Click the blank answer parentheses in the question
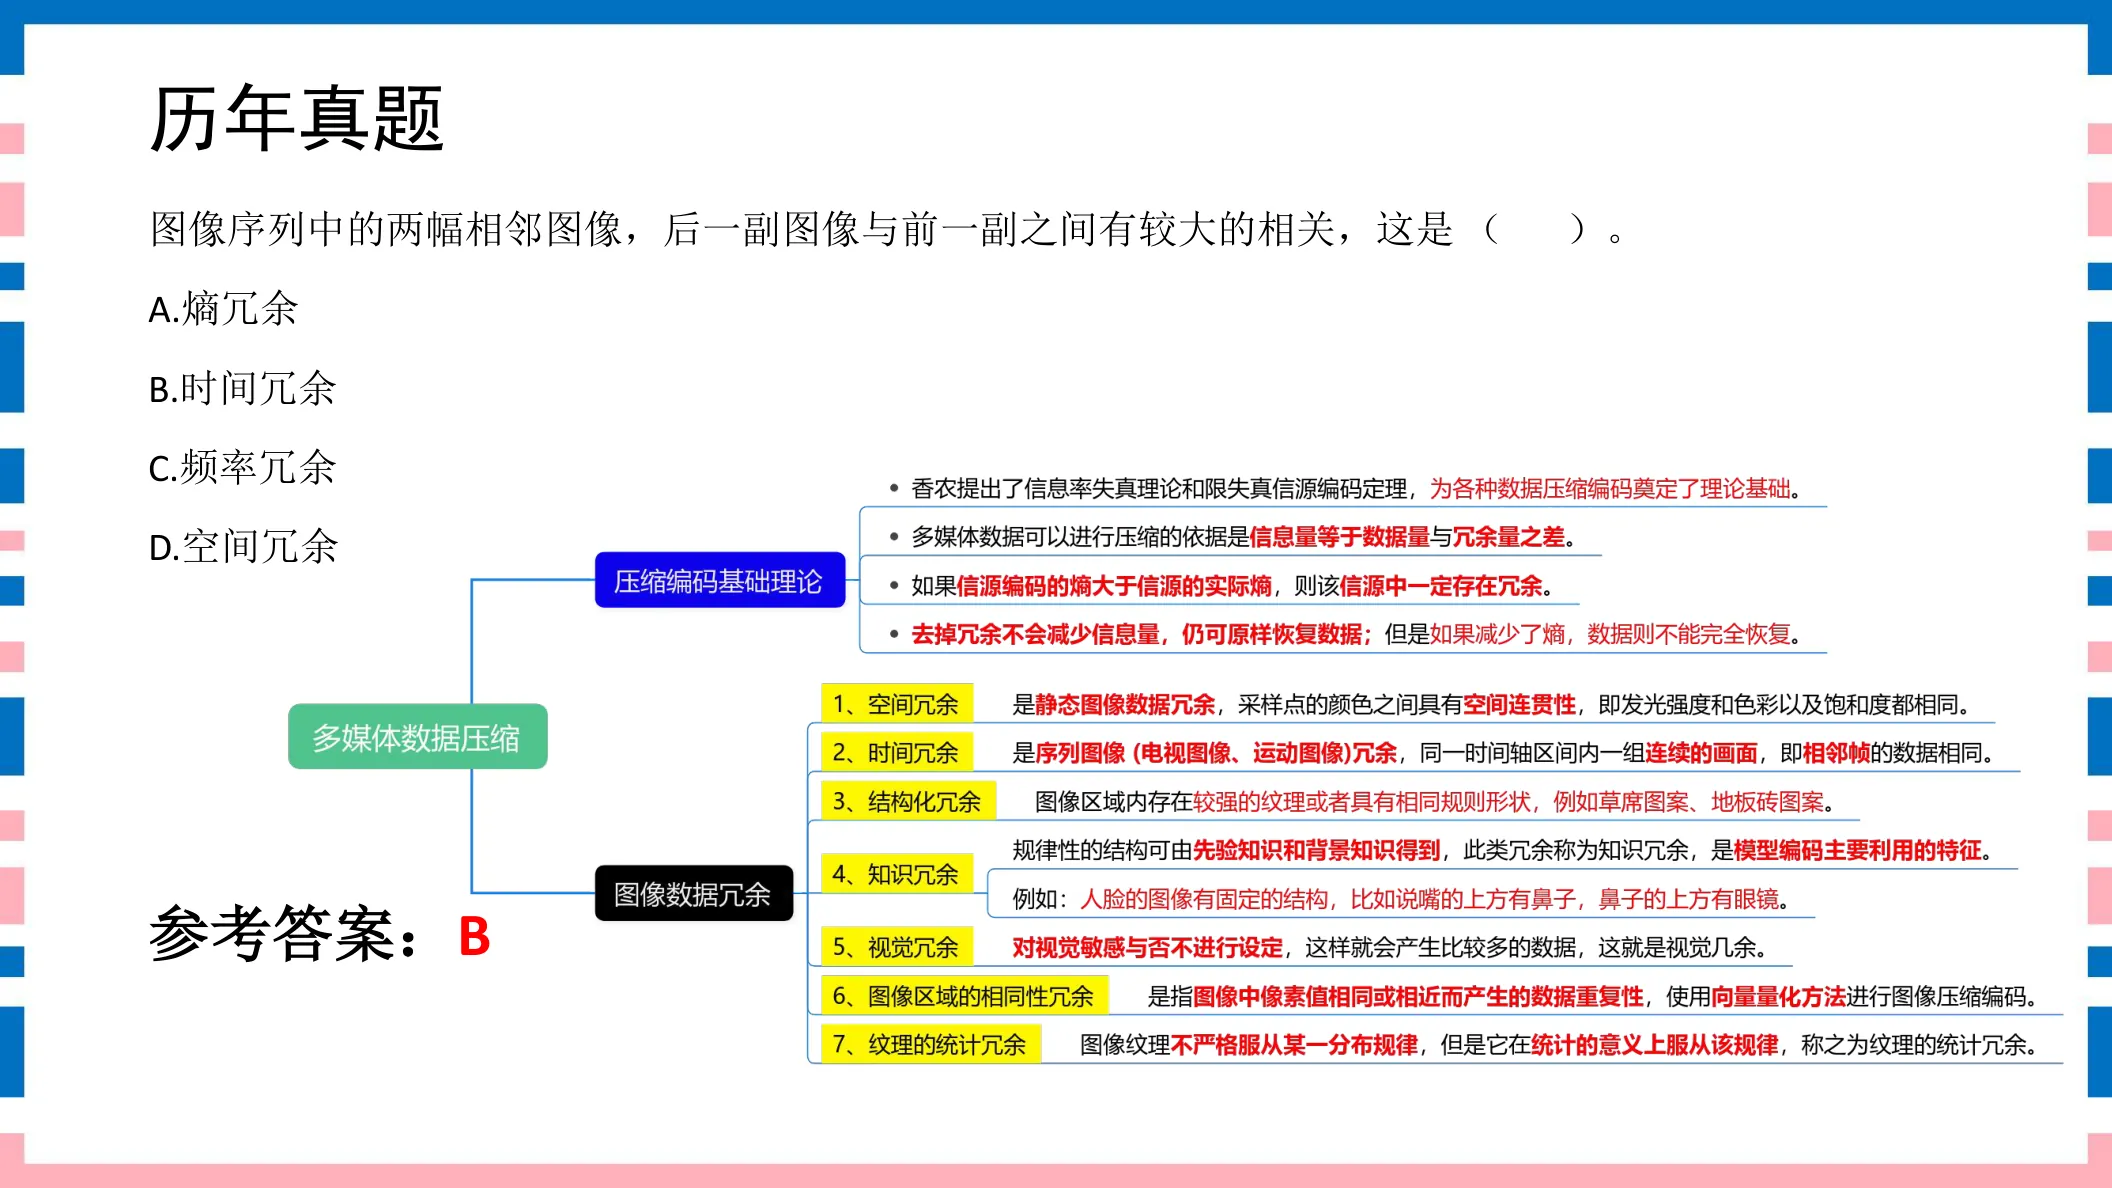This screenshot has height=1188, width=2112. click(x=1536, y=229)
